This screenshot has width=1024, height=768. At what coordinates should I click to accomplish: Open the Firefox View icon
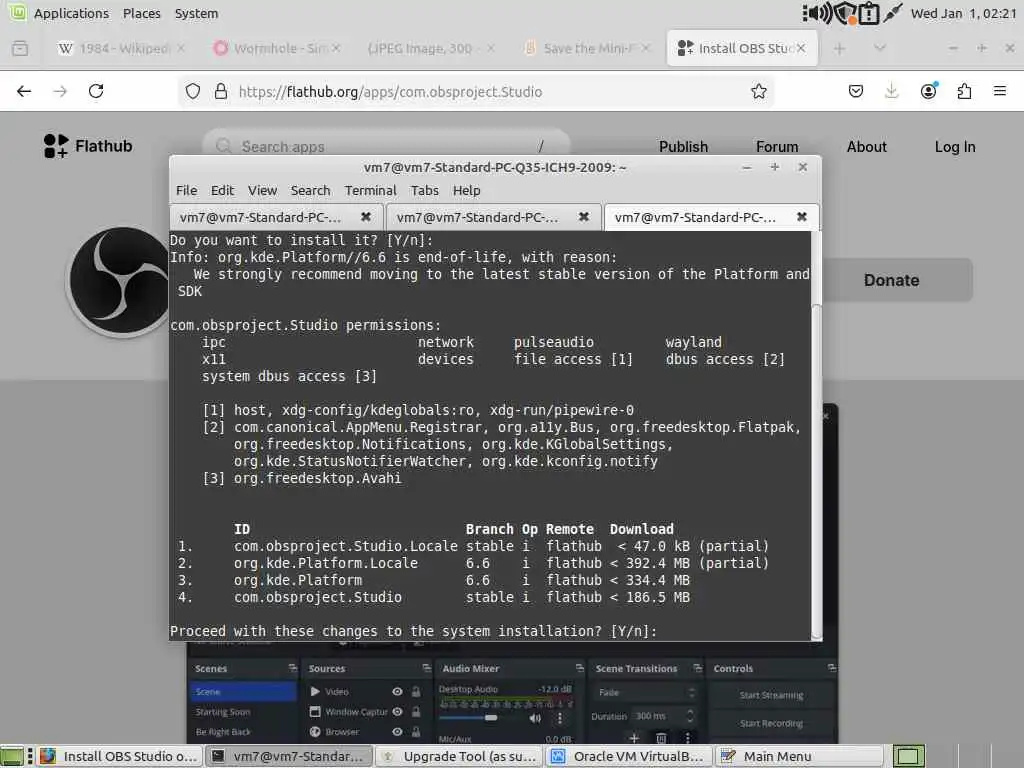(20, 48)
